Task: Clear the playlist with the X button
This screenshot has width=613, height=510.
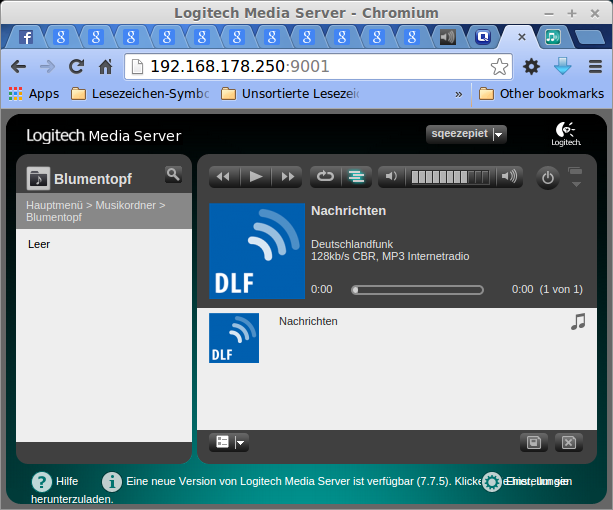Action: pyautogui.click(x=567, y=442)
